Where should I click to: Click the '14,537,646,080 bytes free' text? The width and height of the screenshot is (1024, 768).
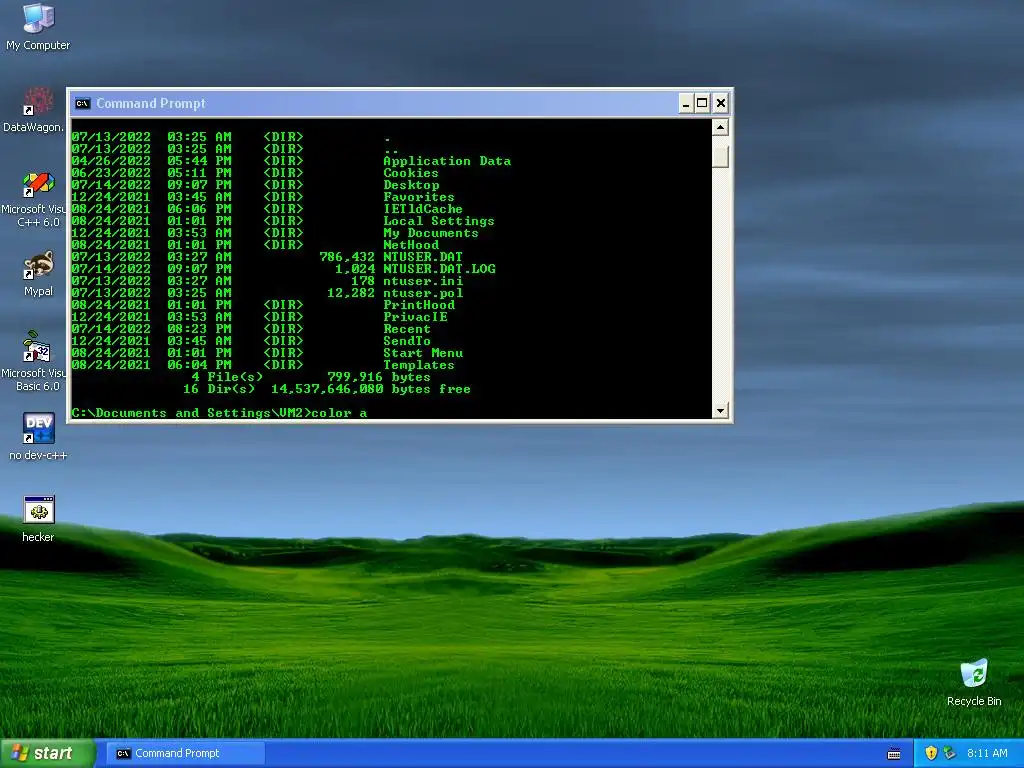[x=371, y=389]
